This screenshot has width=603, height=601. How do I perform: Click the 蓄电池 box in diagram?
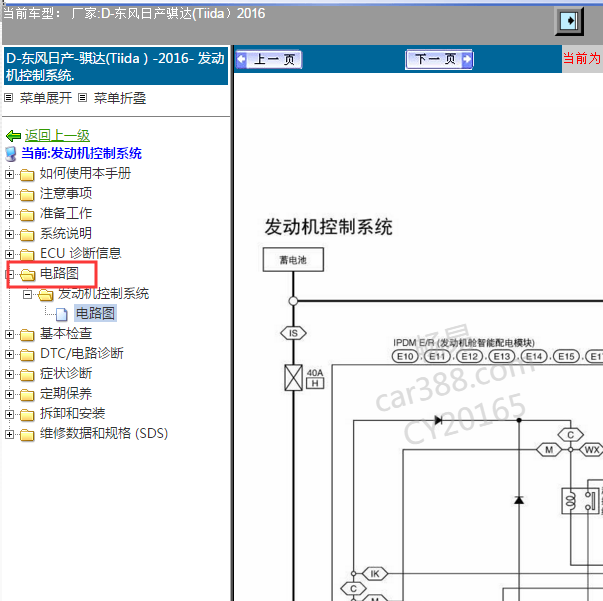293,260
